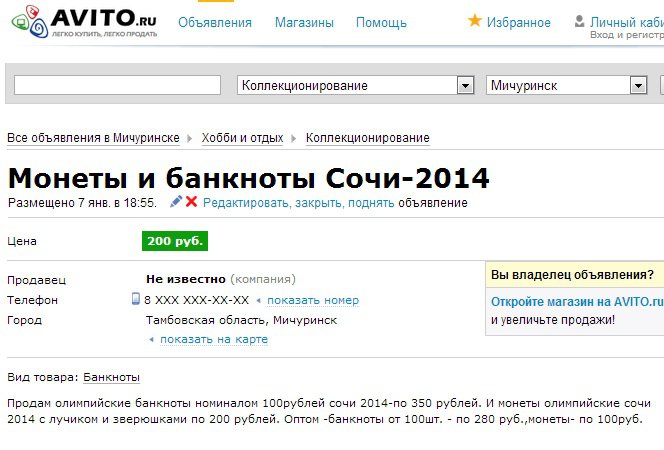Go to Все объявления в Мичуринске breadcrumb

93,138
